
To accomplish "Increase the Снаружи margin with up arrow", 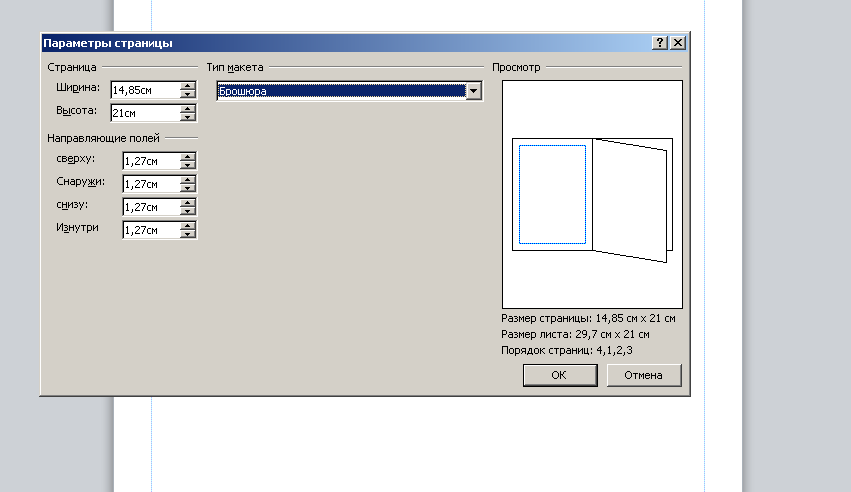I will click(188, 180).
